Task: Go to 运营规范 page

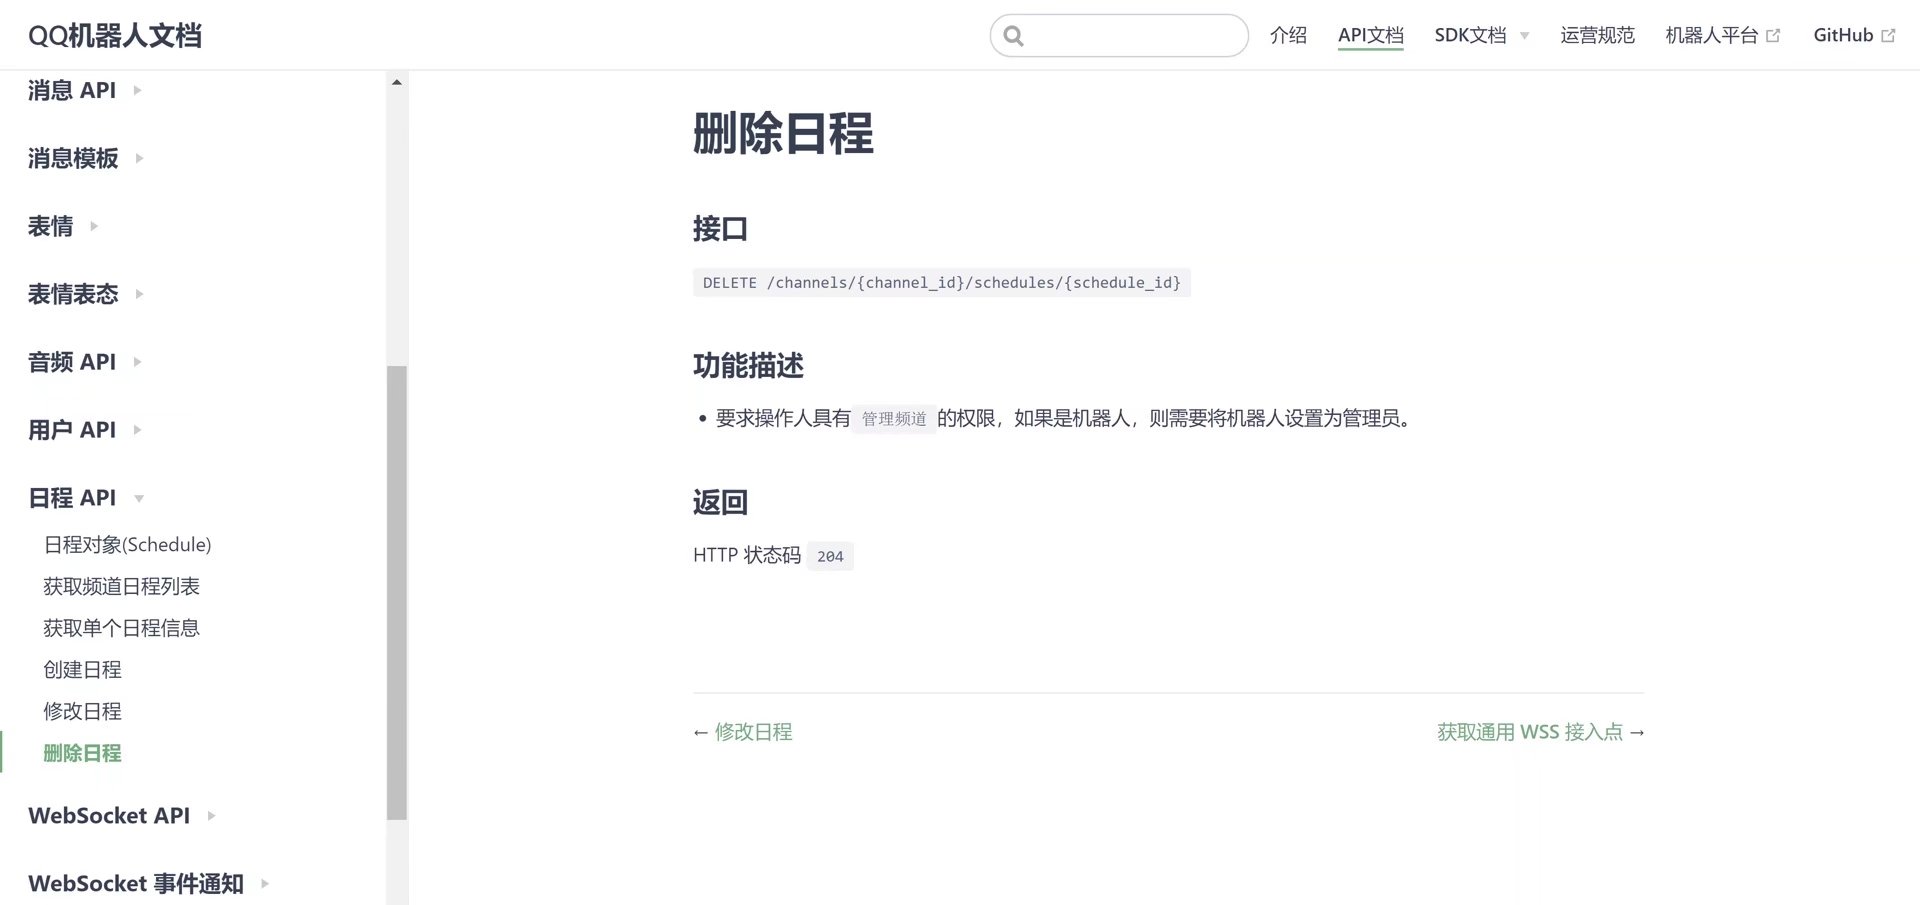Action: [1597, 35]
